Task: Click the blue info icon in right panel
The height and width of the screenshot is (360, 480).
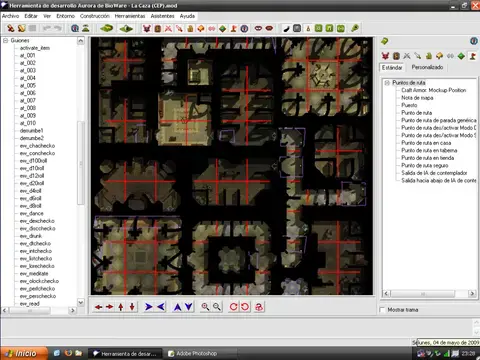Action: click(474, 41)
